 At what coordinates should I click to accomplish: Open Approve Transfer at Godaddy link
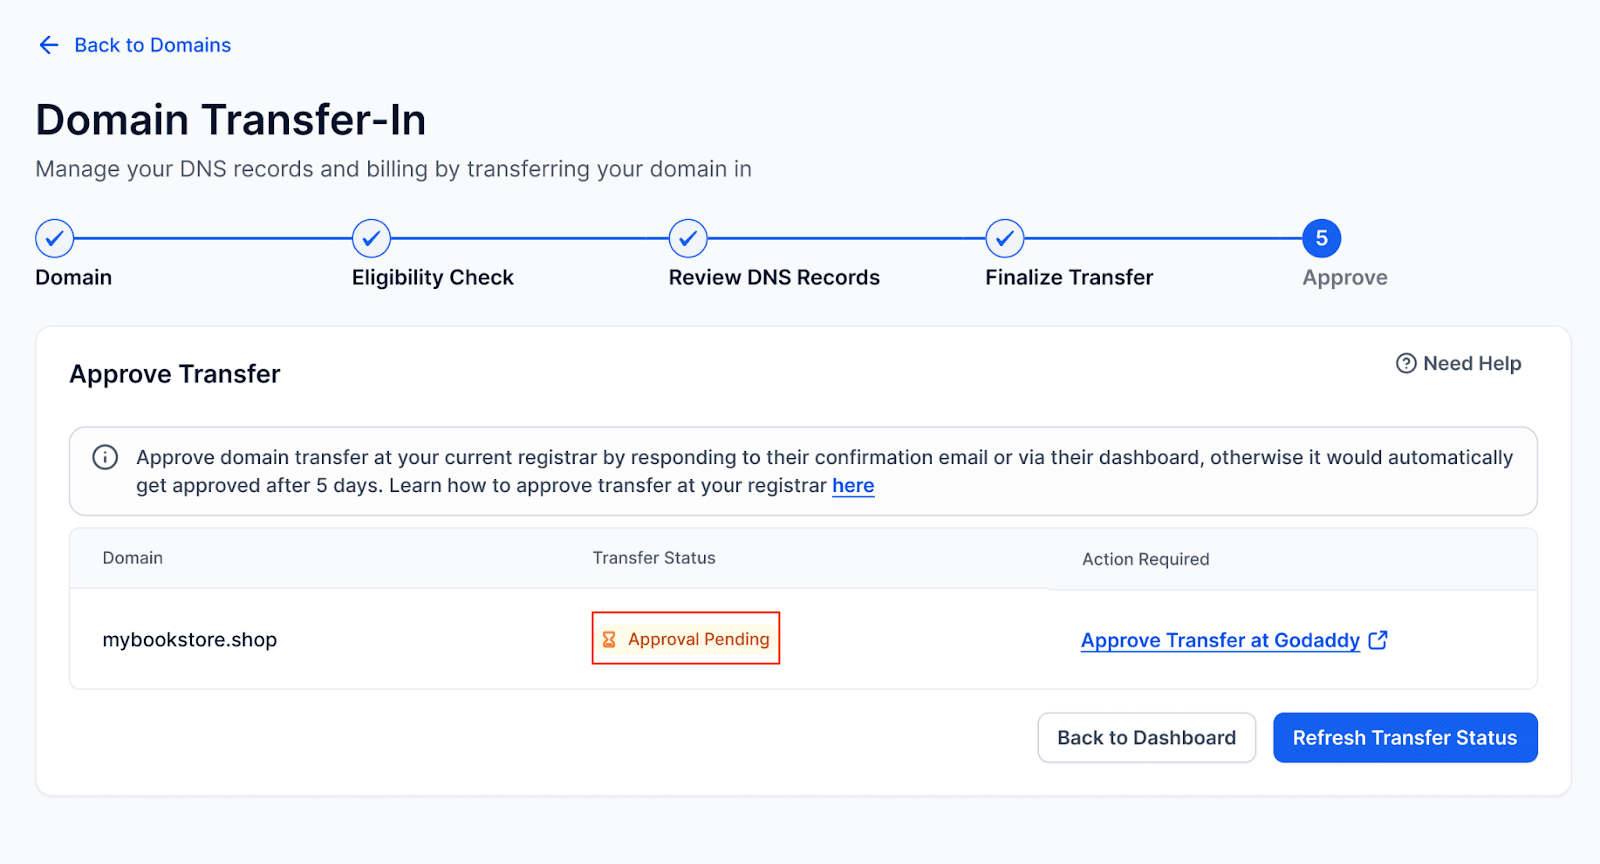click(1220, 640)
